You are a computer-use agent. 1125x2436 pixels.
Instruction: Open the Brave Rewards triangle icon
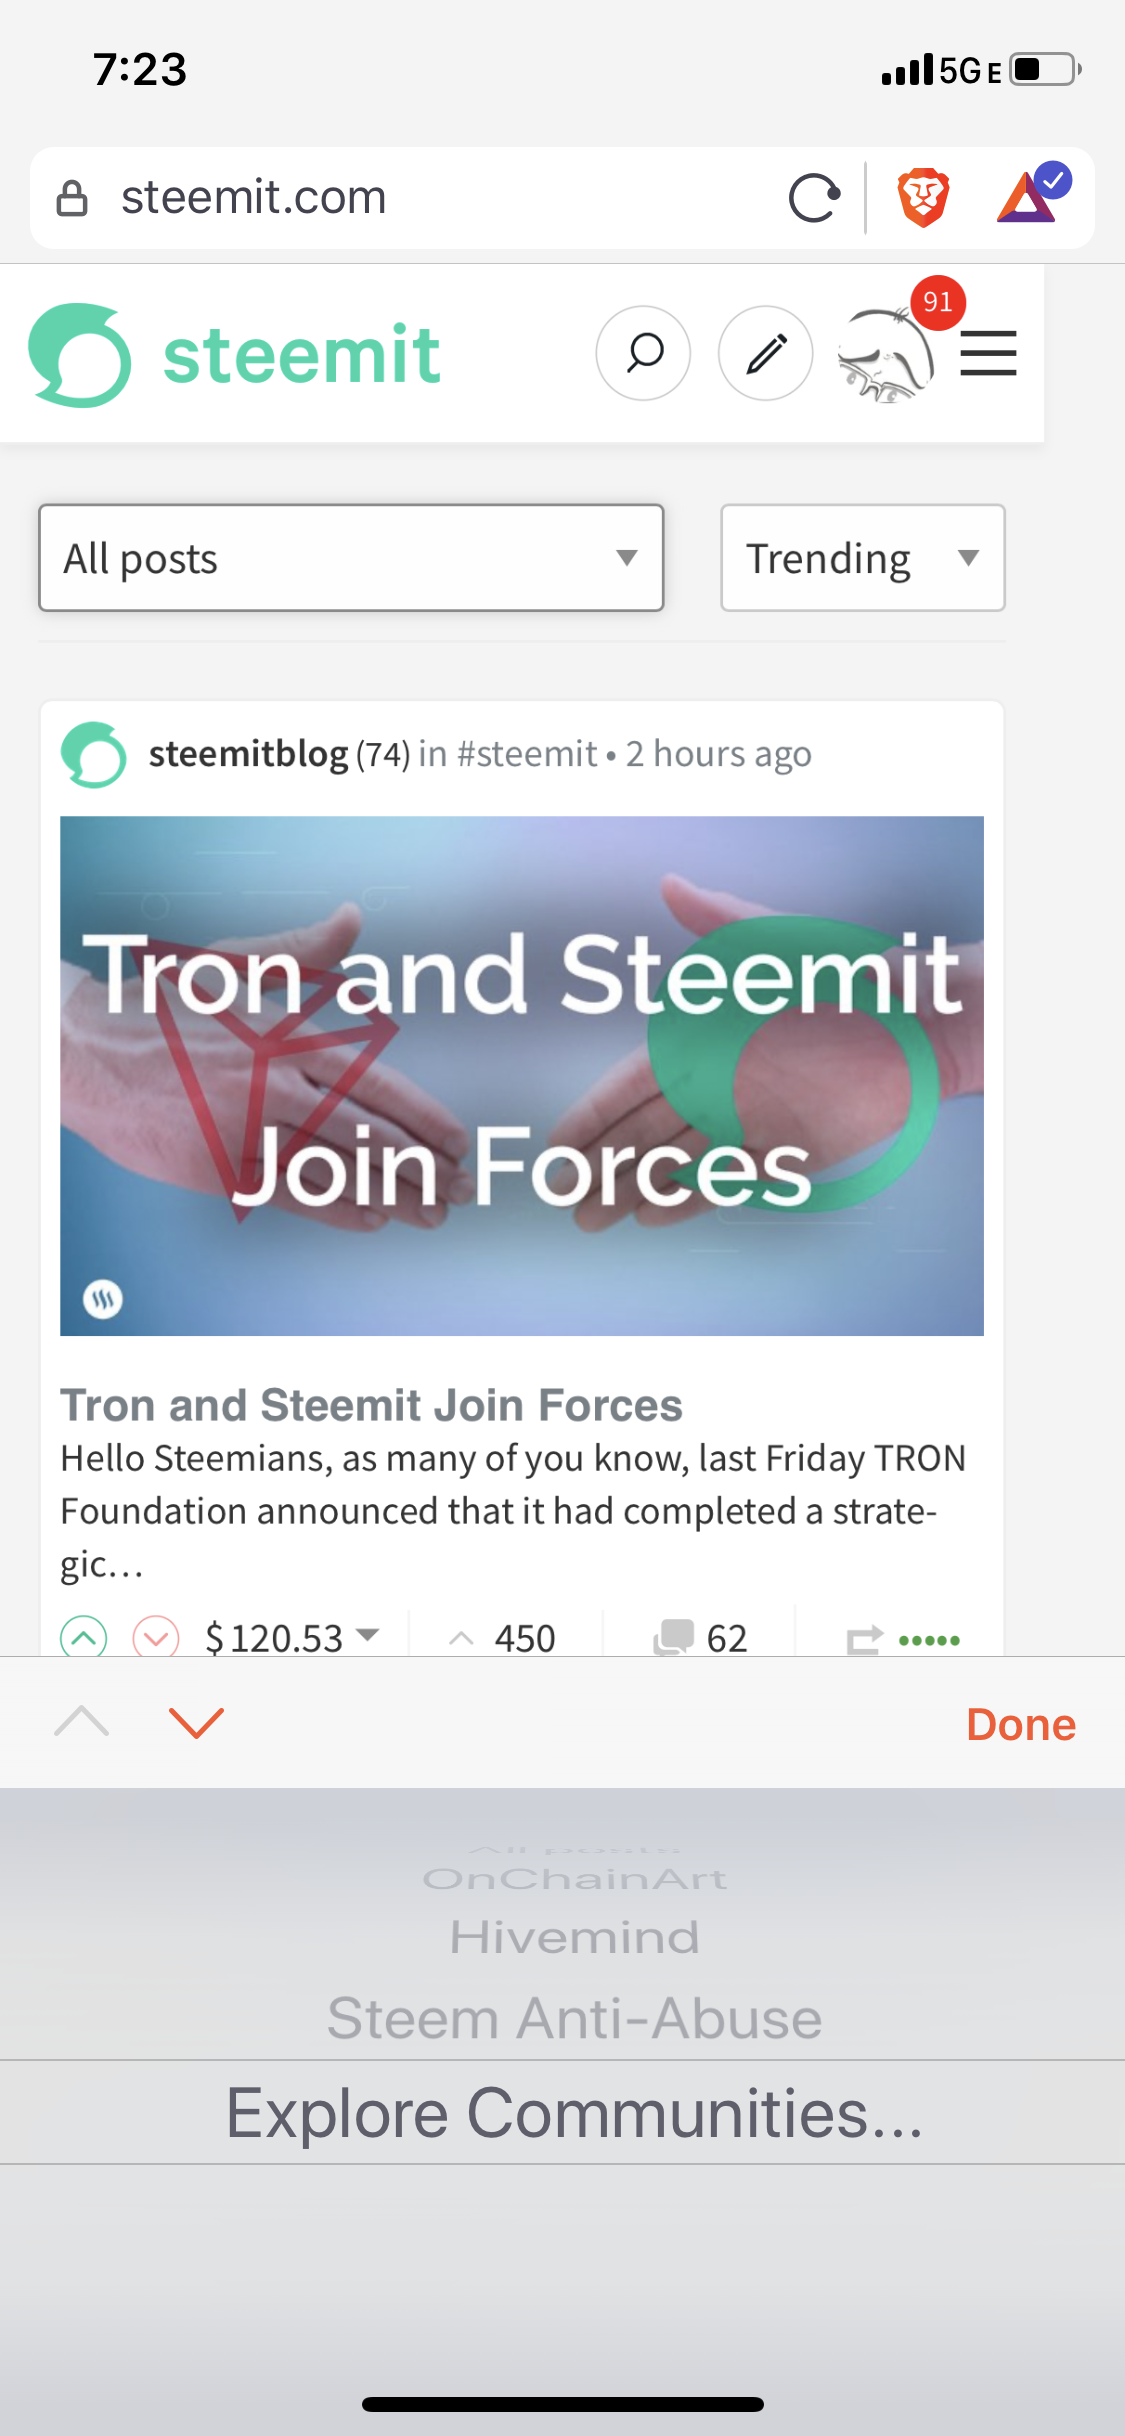click(x=1033, y=193)
